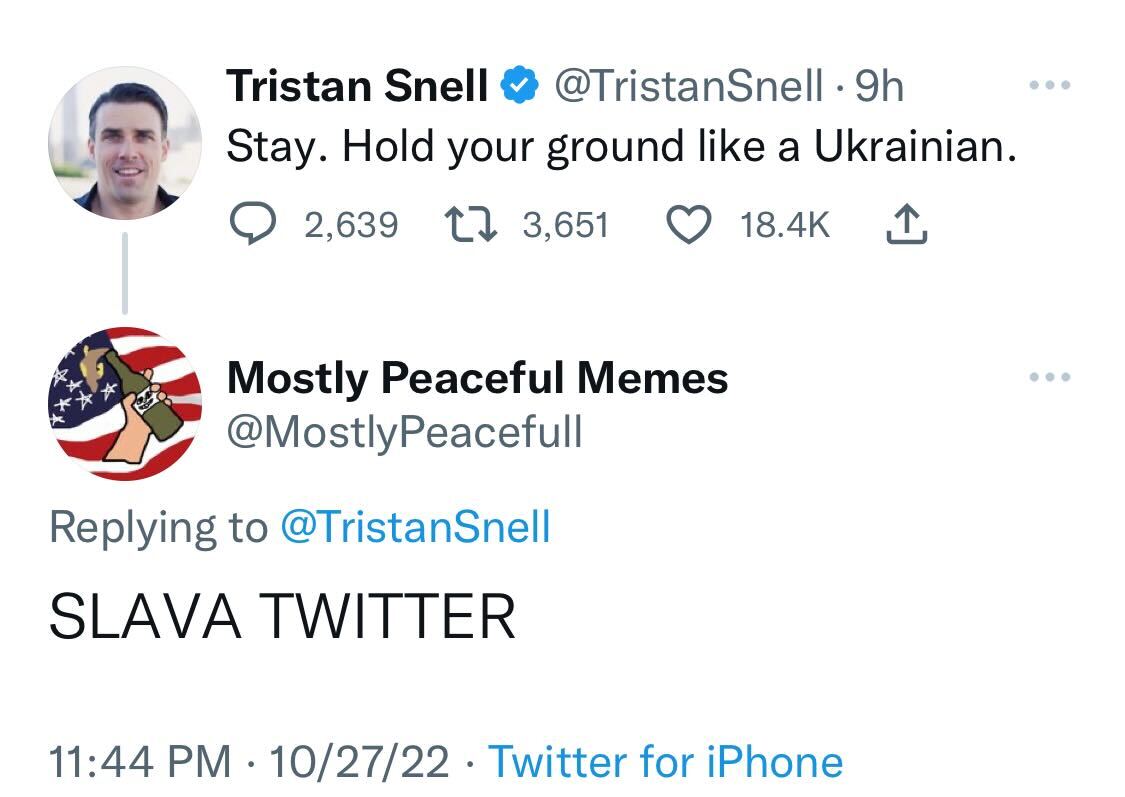Viewport: 1125px width, 797px height.
Task: Open more options on Mostly Peaceful Memes reply
Action: (x=1050, y=378)
